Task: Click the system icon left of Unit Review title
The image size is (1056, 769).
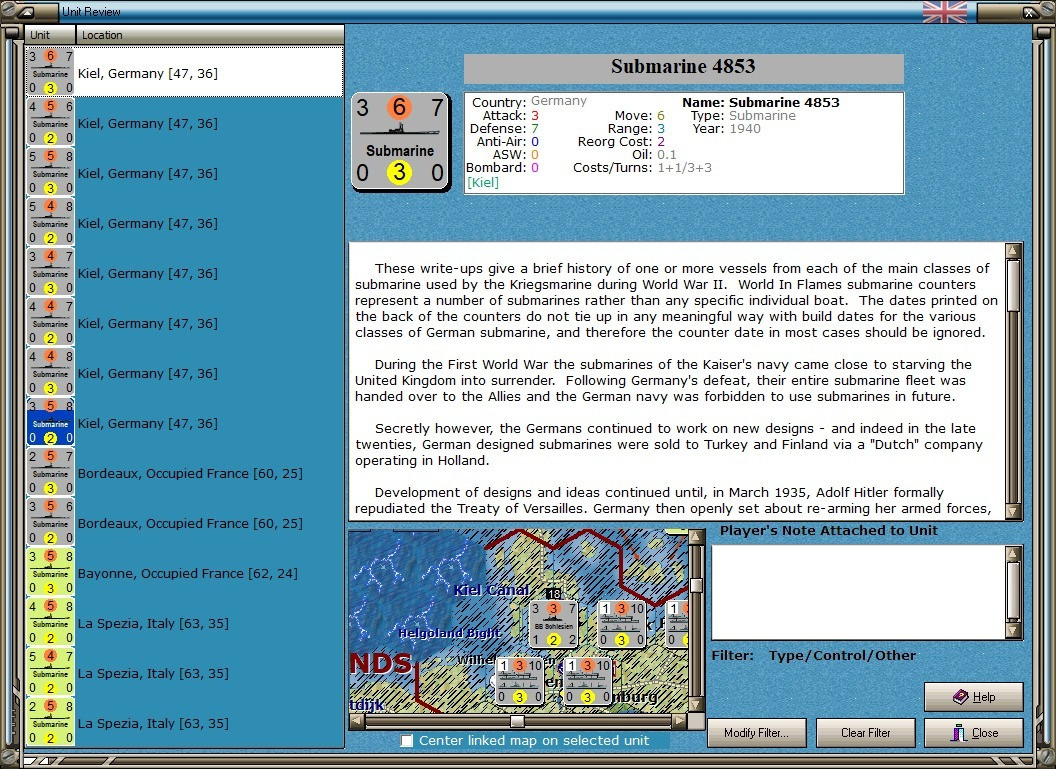Action: coord(27,11)
